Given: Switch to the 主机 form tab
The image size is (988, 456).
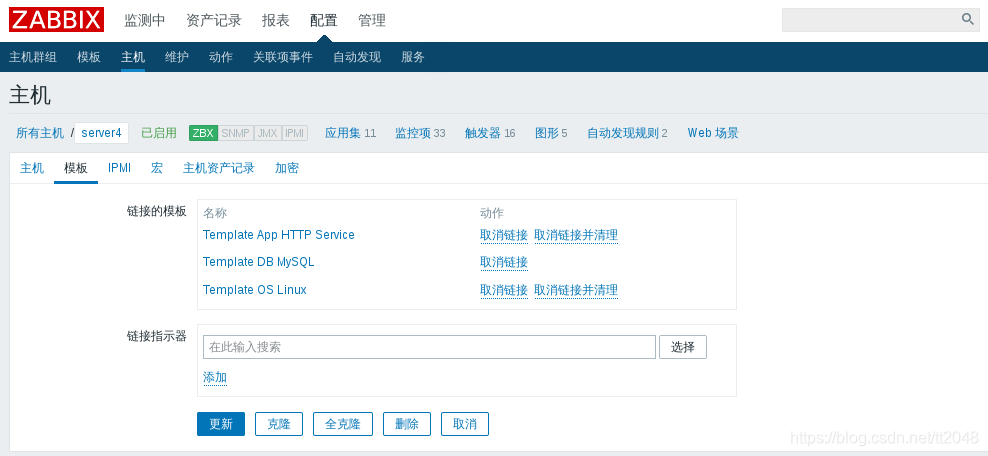Looking at the screenshot, I should (x=32, y=168).
